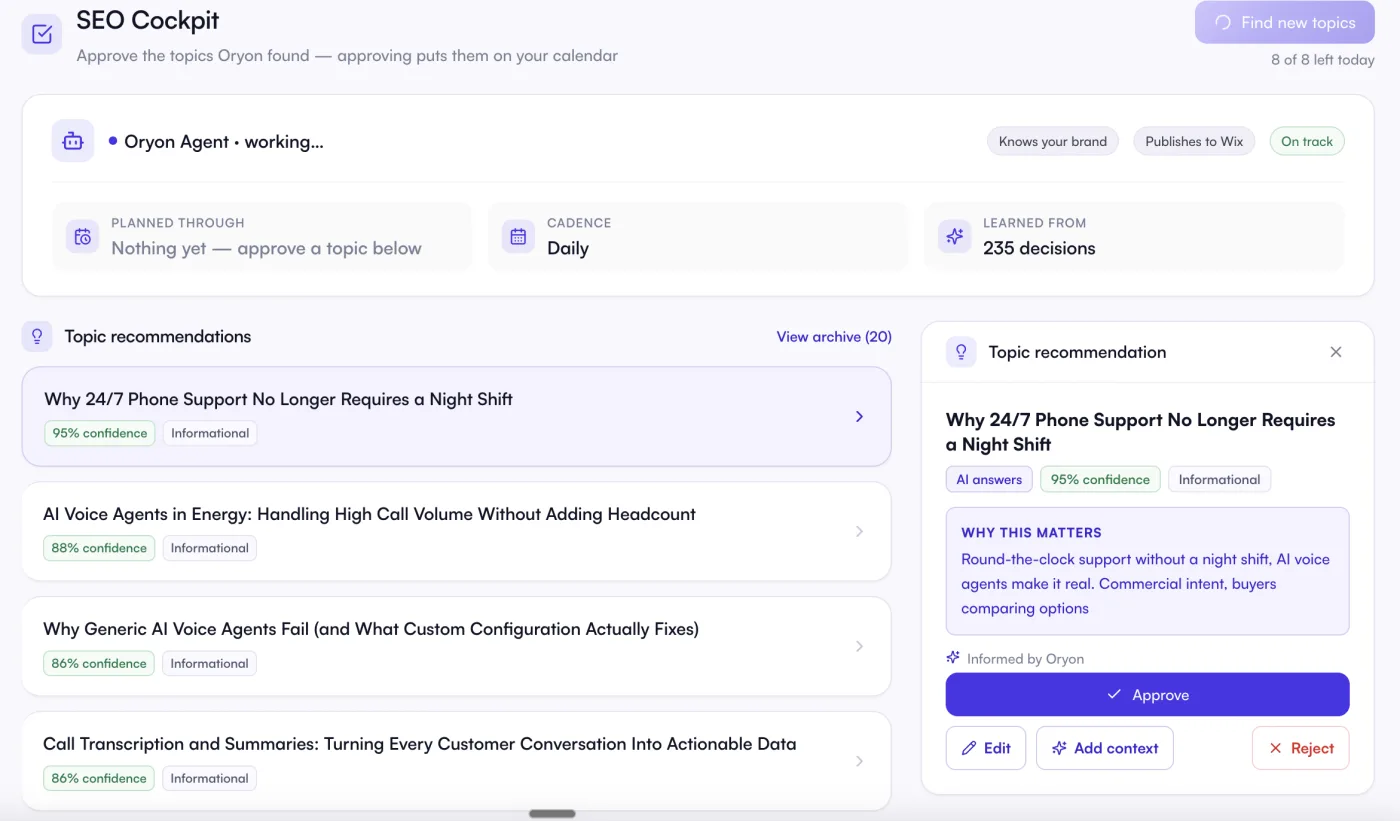Screen dimensions: 1400x821
Task: Click the Find new topics button
Action: [x=1284, y=22]
